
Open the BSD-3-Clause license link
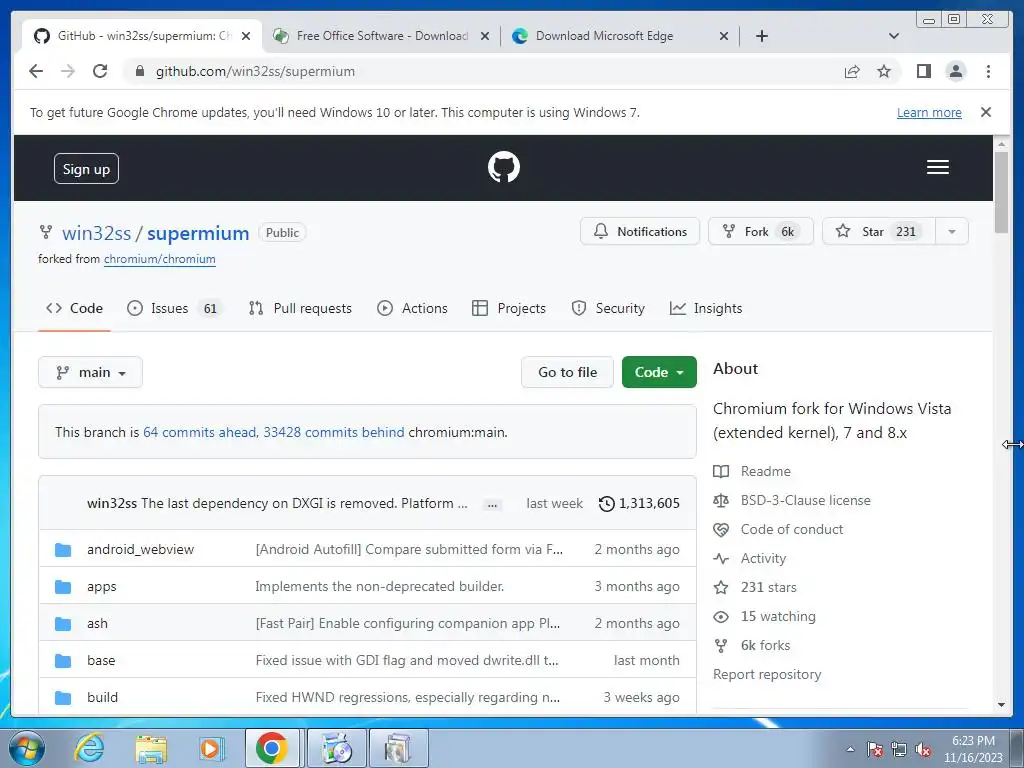click(805, 500)
